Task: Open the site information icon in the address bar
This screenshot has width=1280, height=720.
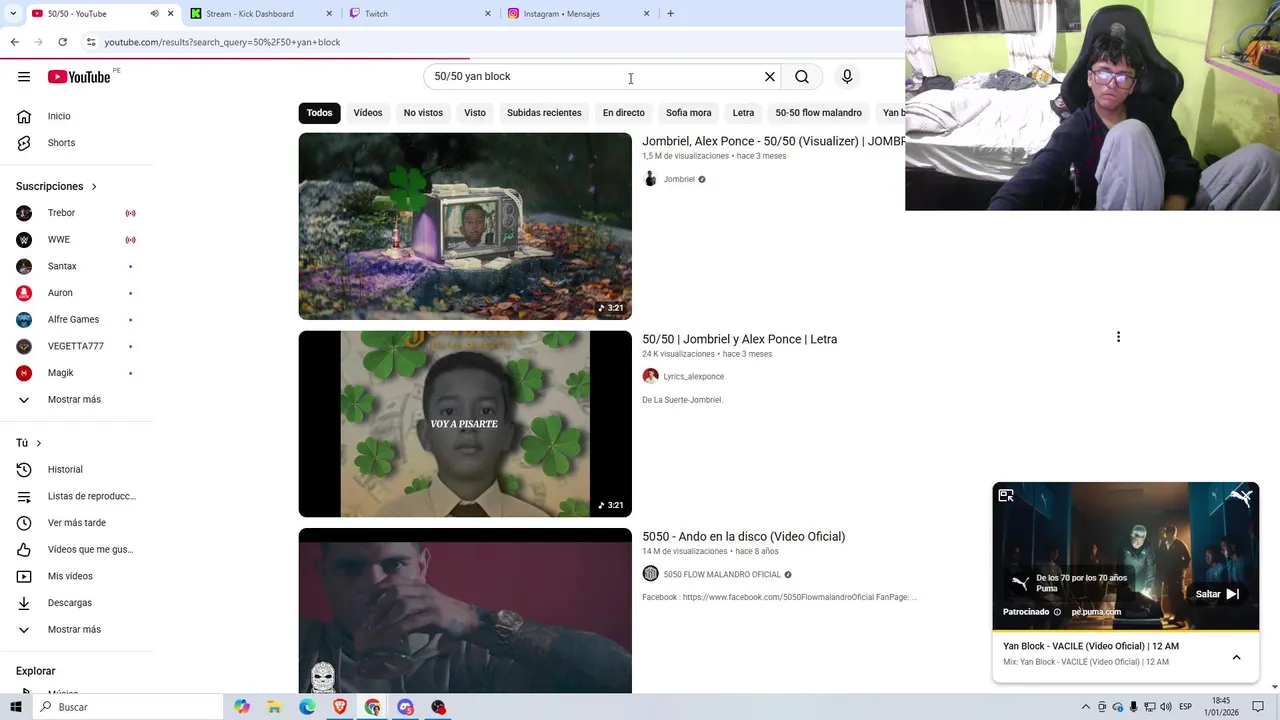Action: click(x=91, y=42)
